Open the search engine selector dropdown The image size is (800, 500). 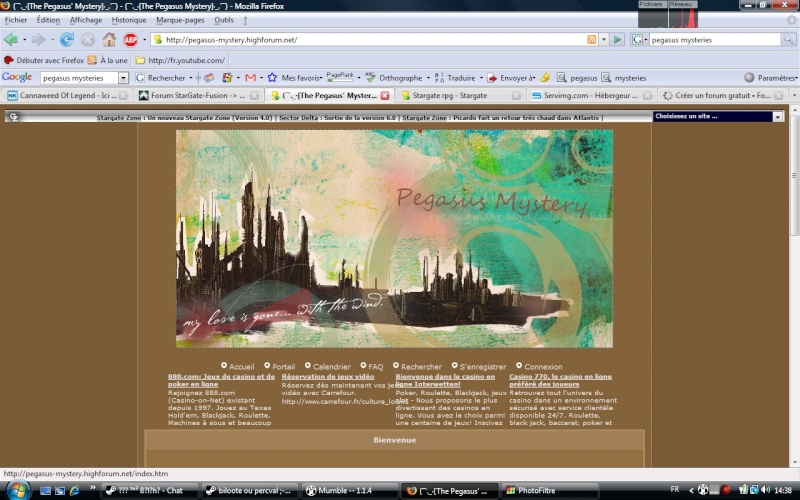click(639, 39)
